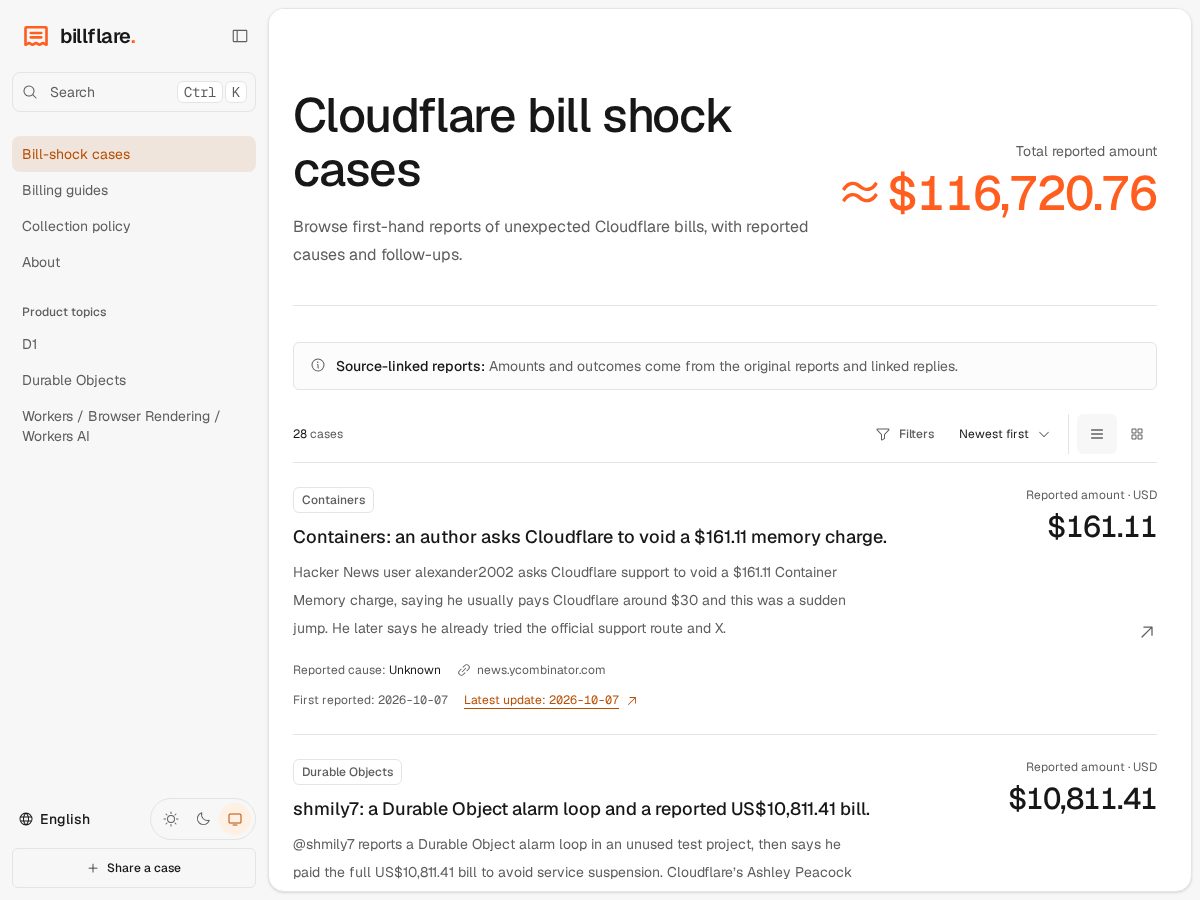This screenshot has height=900, width=1200.
Task: Click "Reported cause: Unknown" text
Action: [x=367, y=670]
